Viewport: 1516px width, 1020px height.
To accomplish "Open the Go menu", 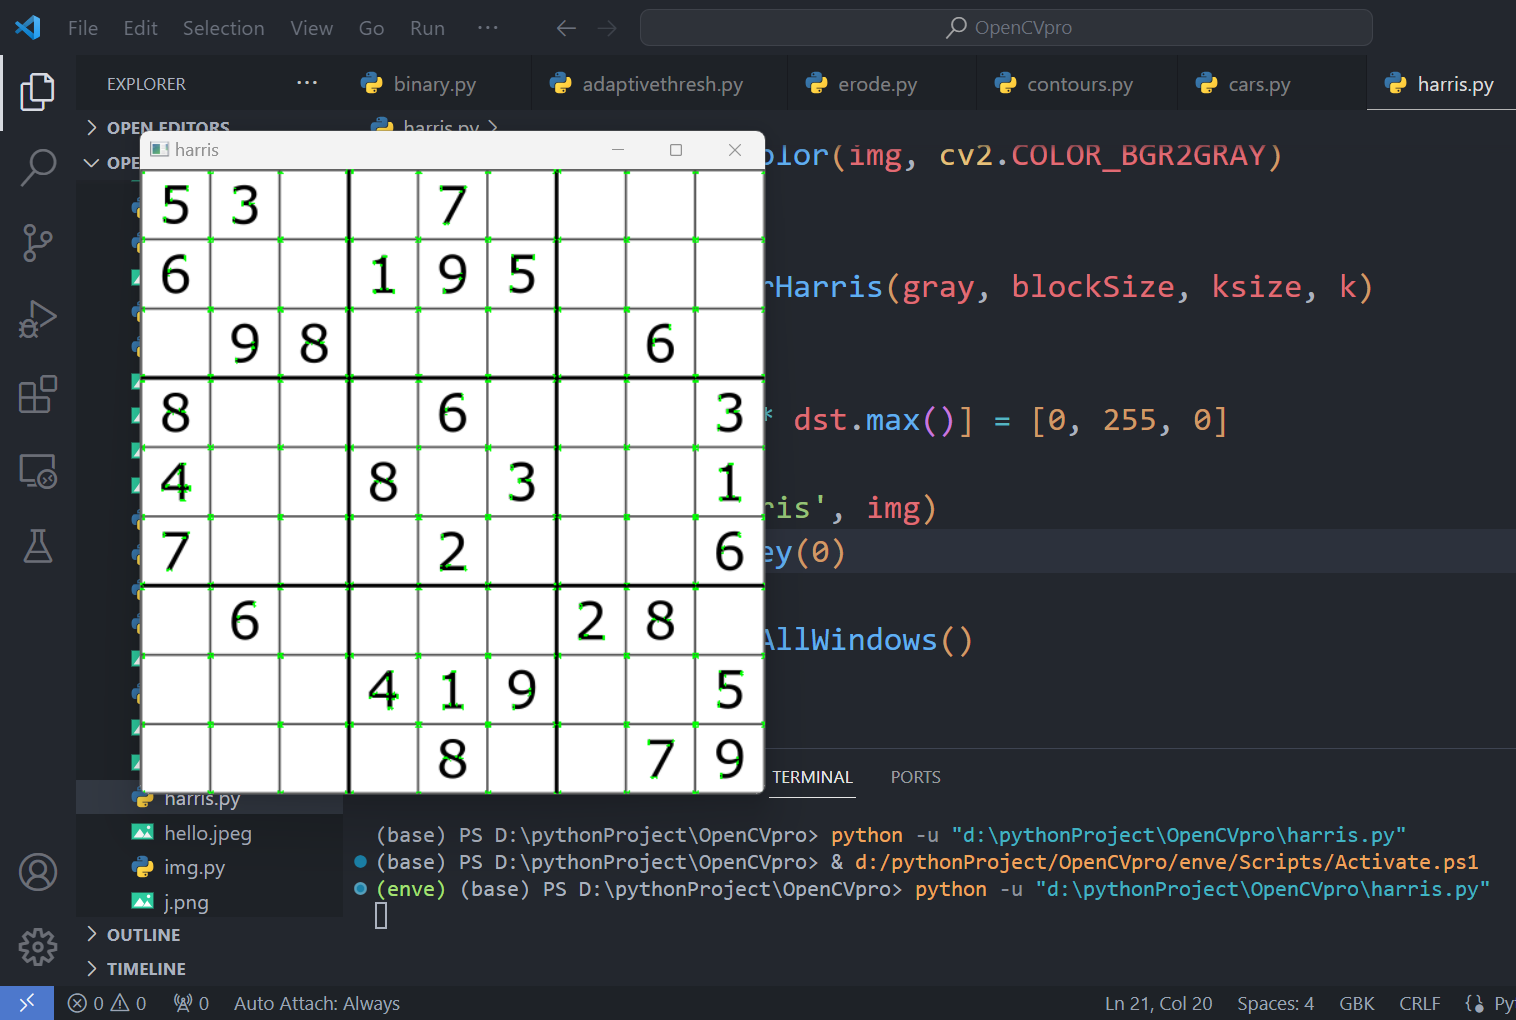I will click(371, 28).
